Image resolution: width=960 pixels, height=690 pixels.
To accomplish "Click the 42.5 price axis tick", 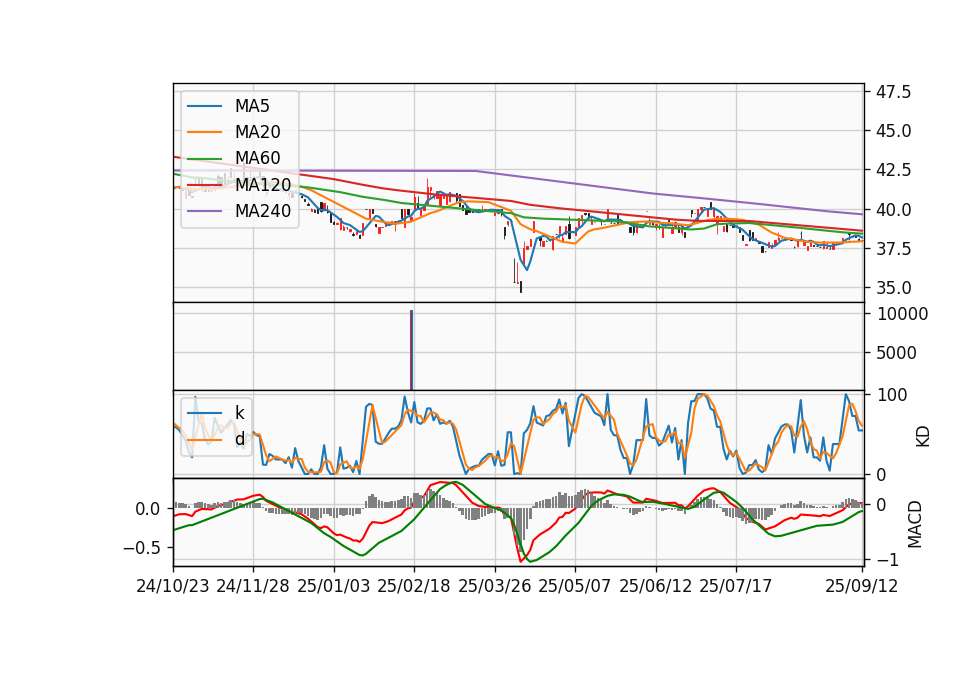I will coord(893,170).
